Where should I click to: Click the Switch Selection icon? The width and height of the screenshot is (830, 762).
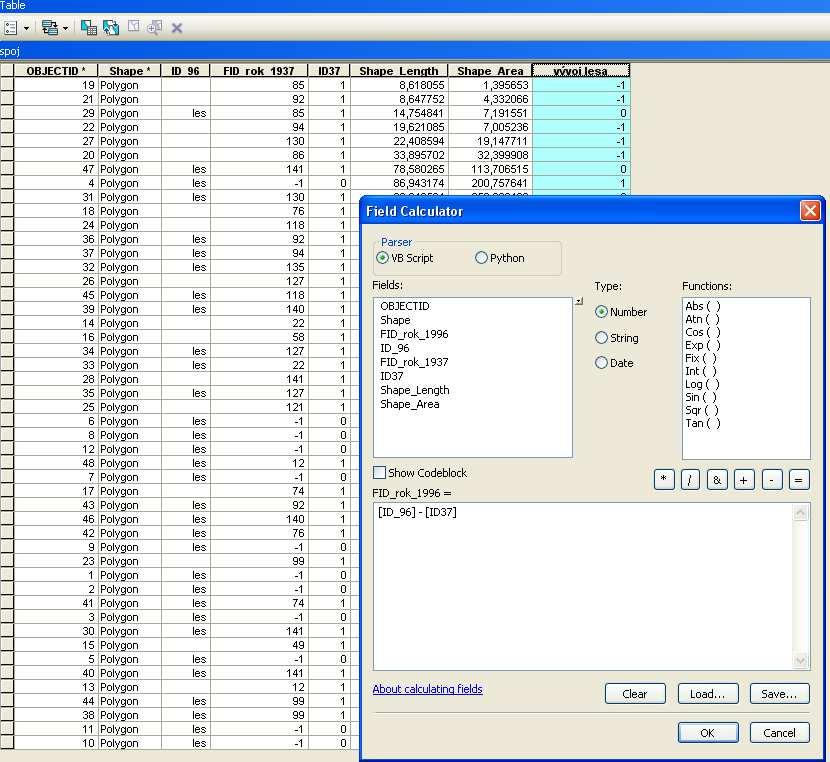click(111, 28)
